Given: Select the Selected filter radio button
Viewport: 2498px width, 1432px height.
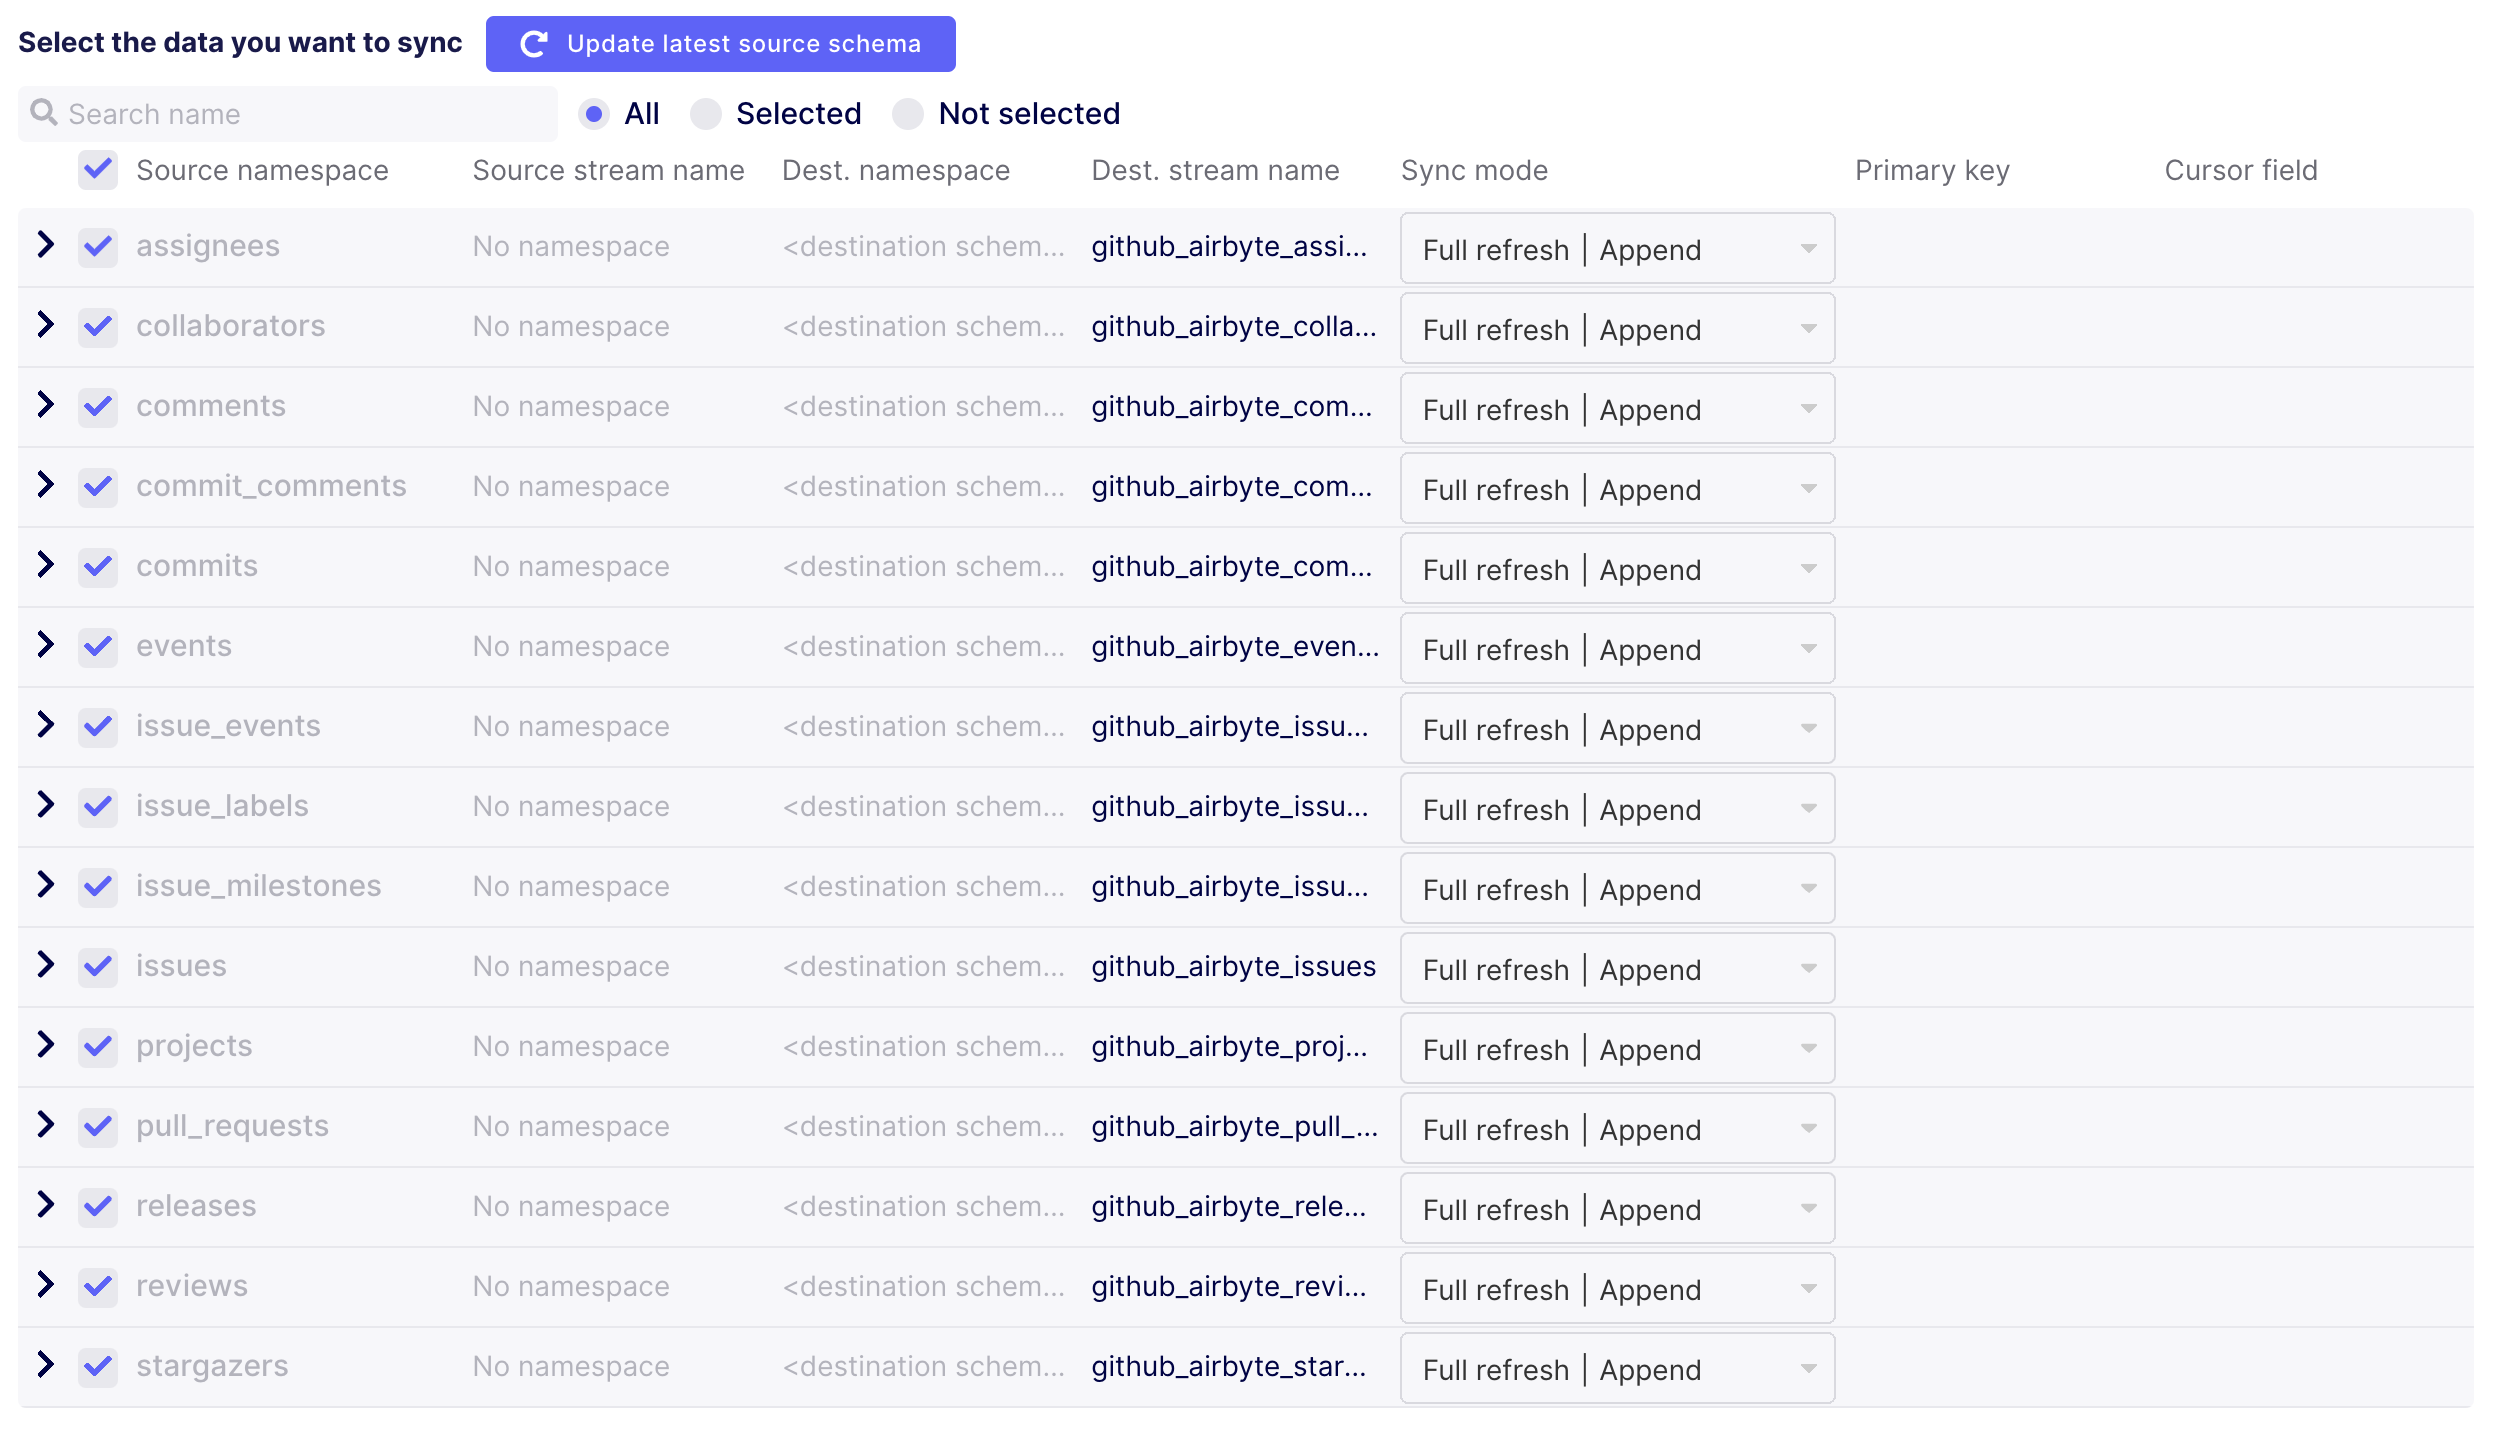Looking at the screenshot, I should coord(706,114).
